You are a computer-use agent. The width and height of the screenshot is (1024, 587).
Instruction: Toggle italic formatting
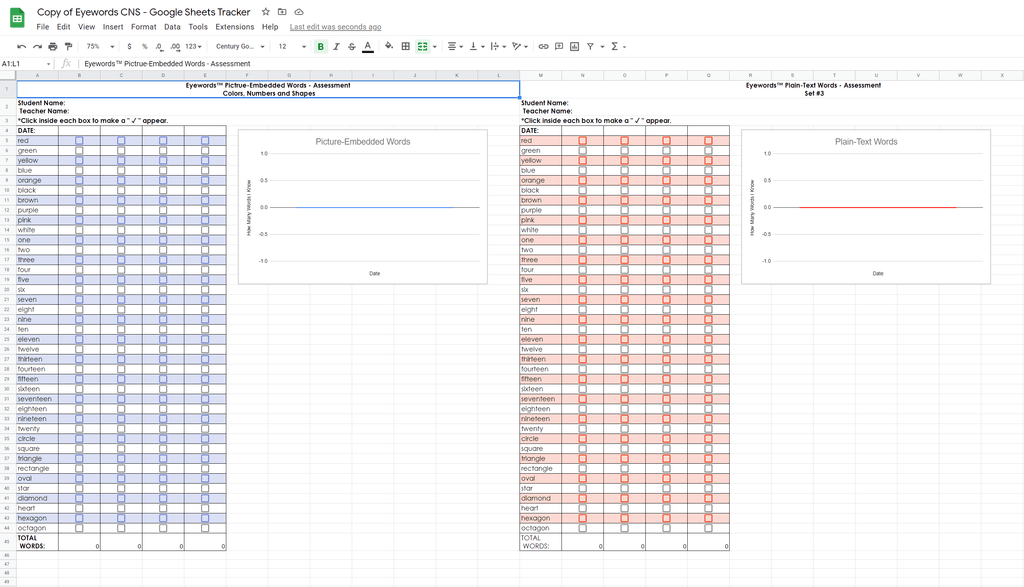[336, 46]
